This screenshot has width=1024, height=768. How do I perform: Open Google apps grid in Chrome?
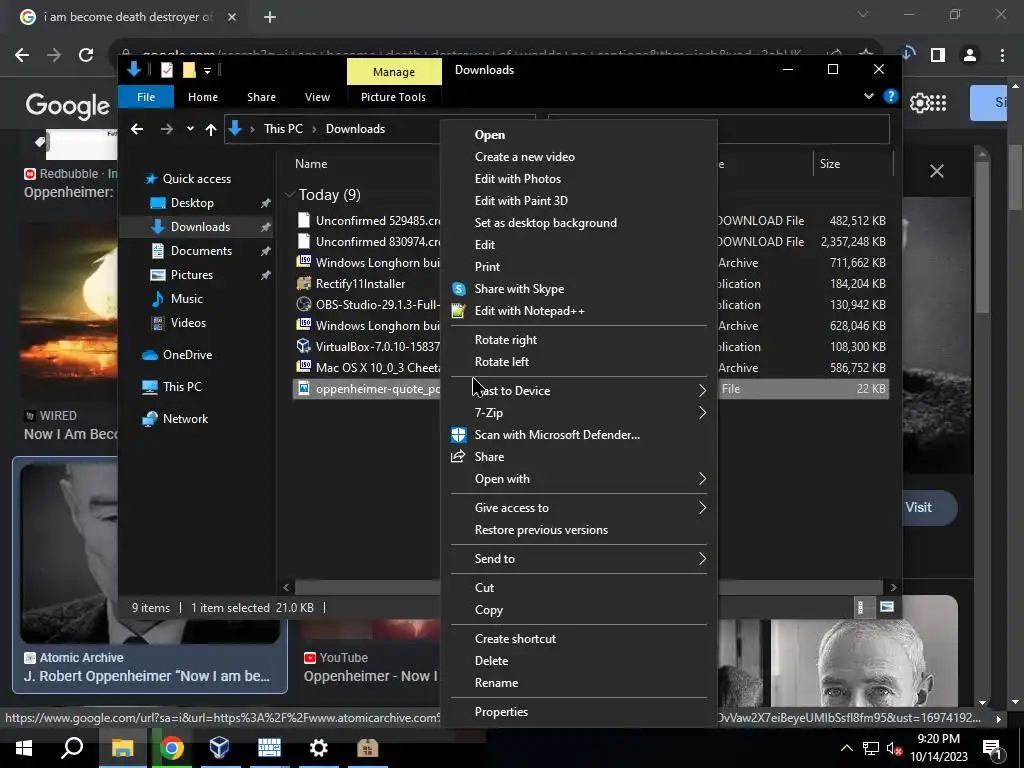click(x=938, y=103)
